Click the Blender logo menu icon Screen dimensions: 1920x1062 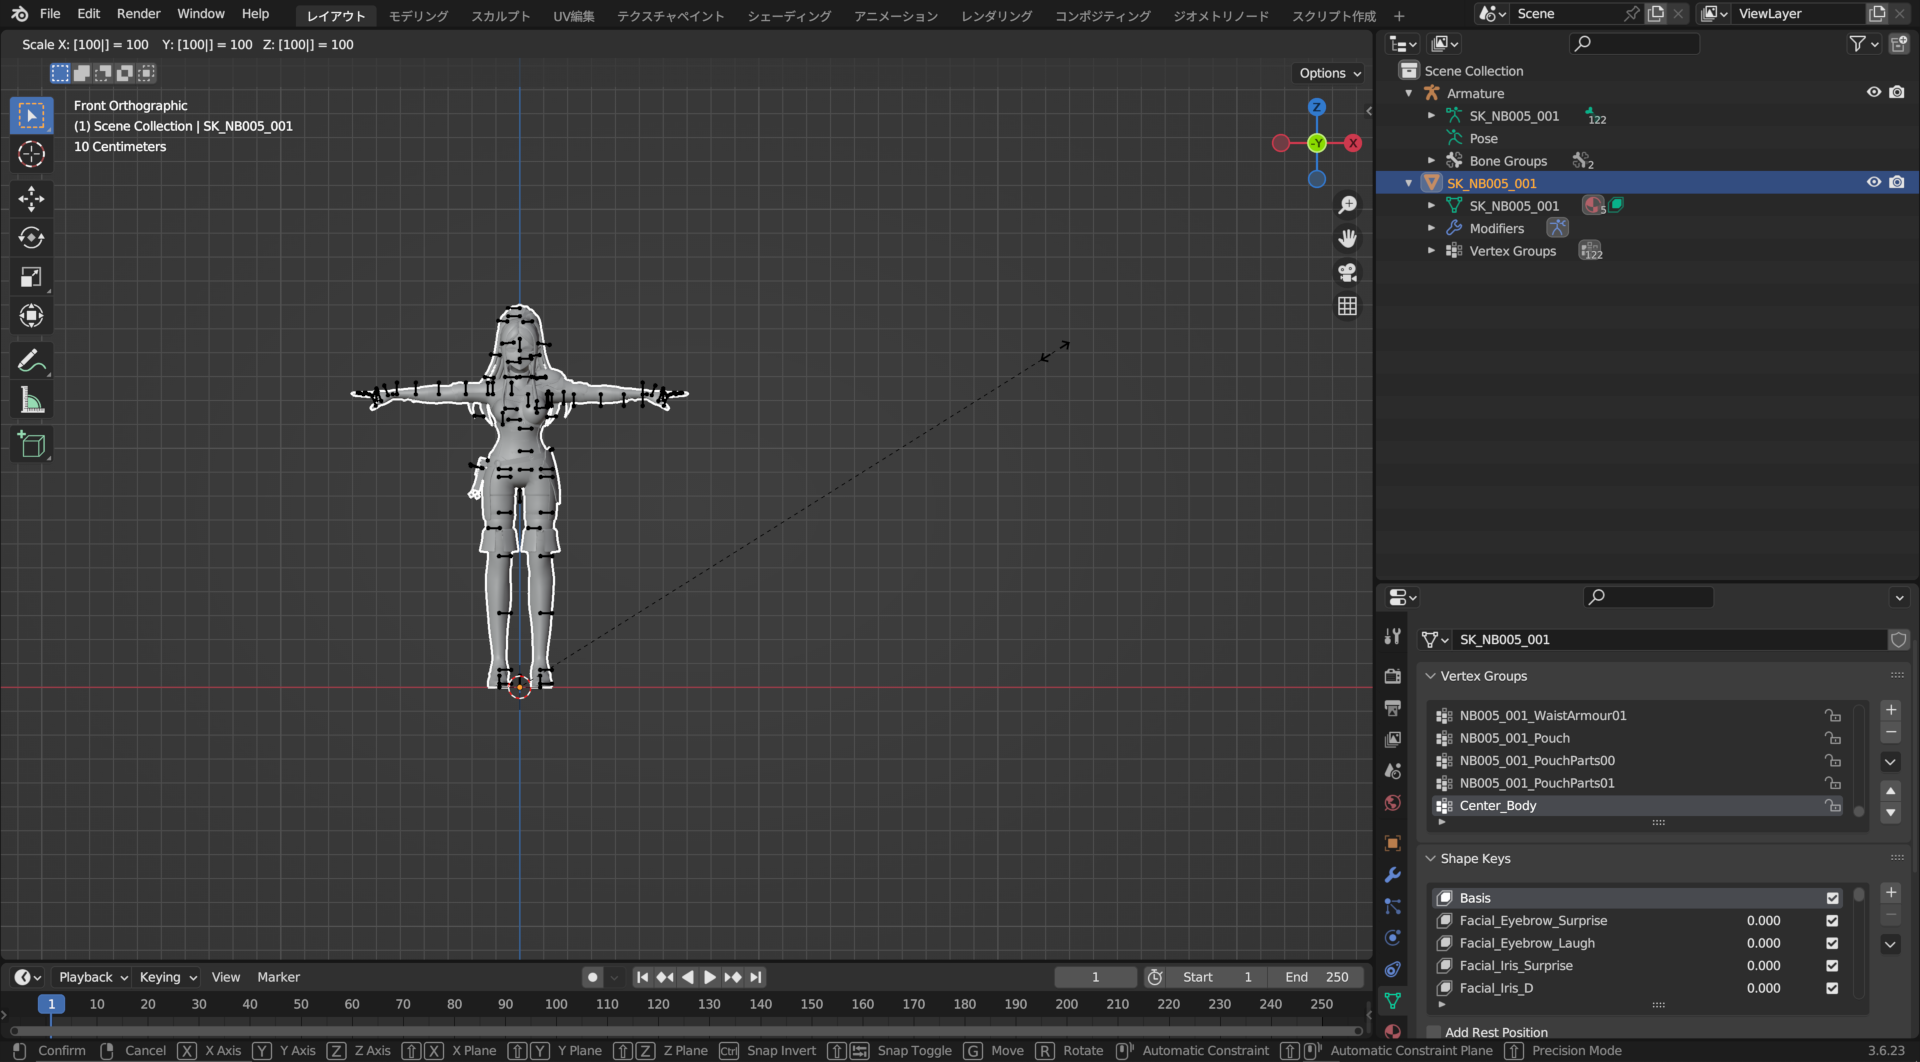point(20,14)
